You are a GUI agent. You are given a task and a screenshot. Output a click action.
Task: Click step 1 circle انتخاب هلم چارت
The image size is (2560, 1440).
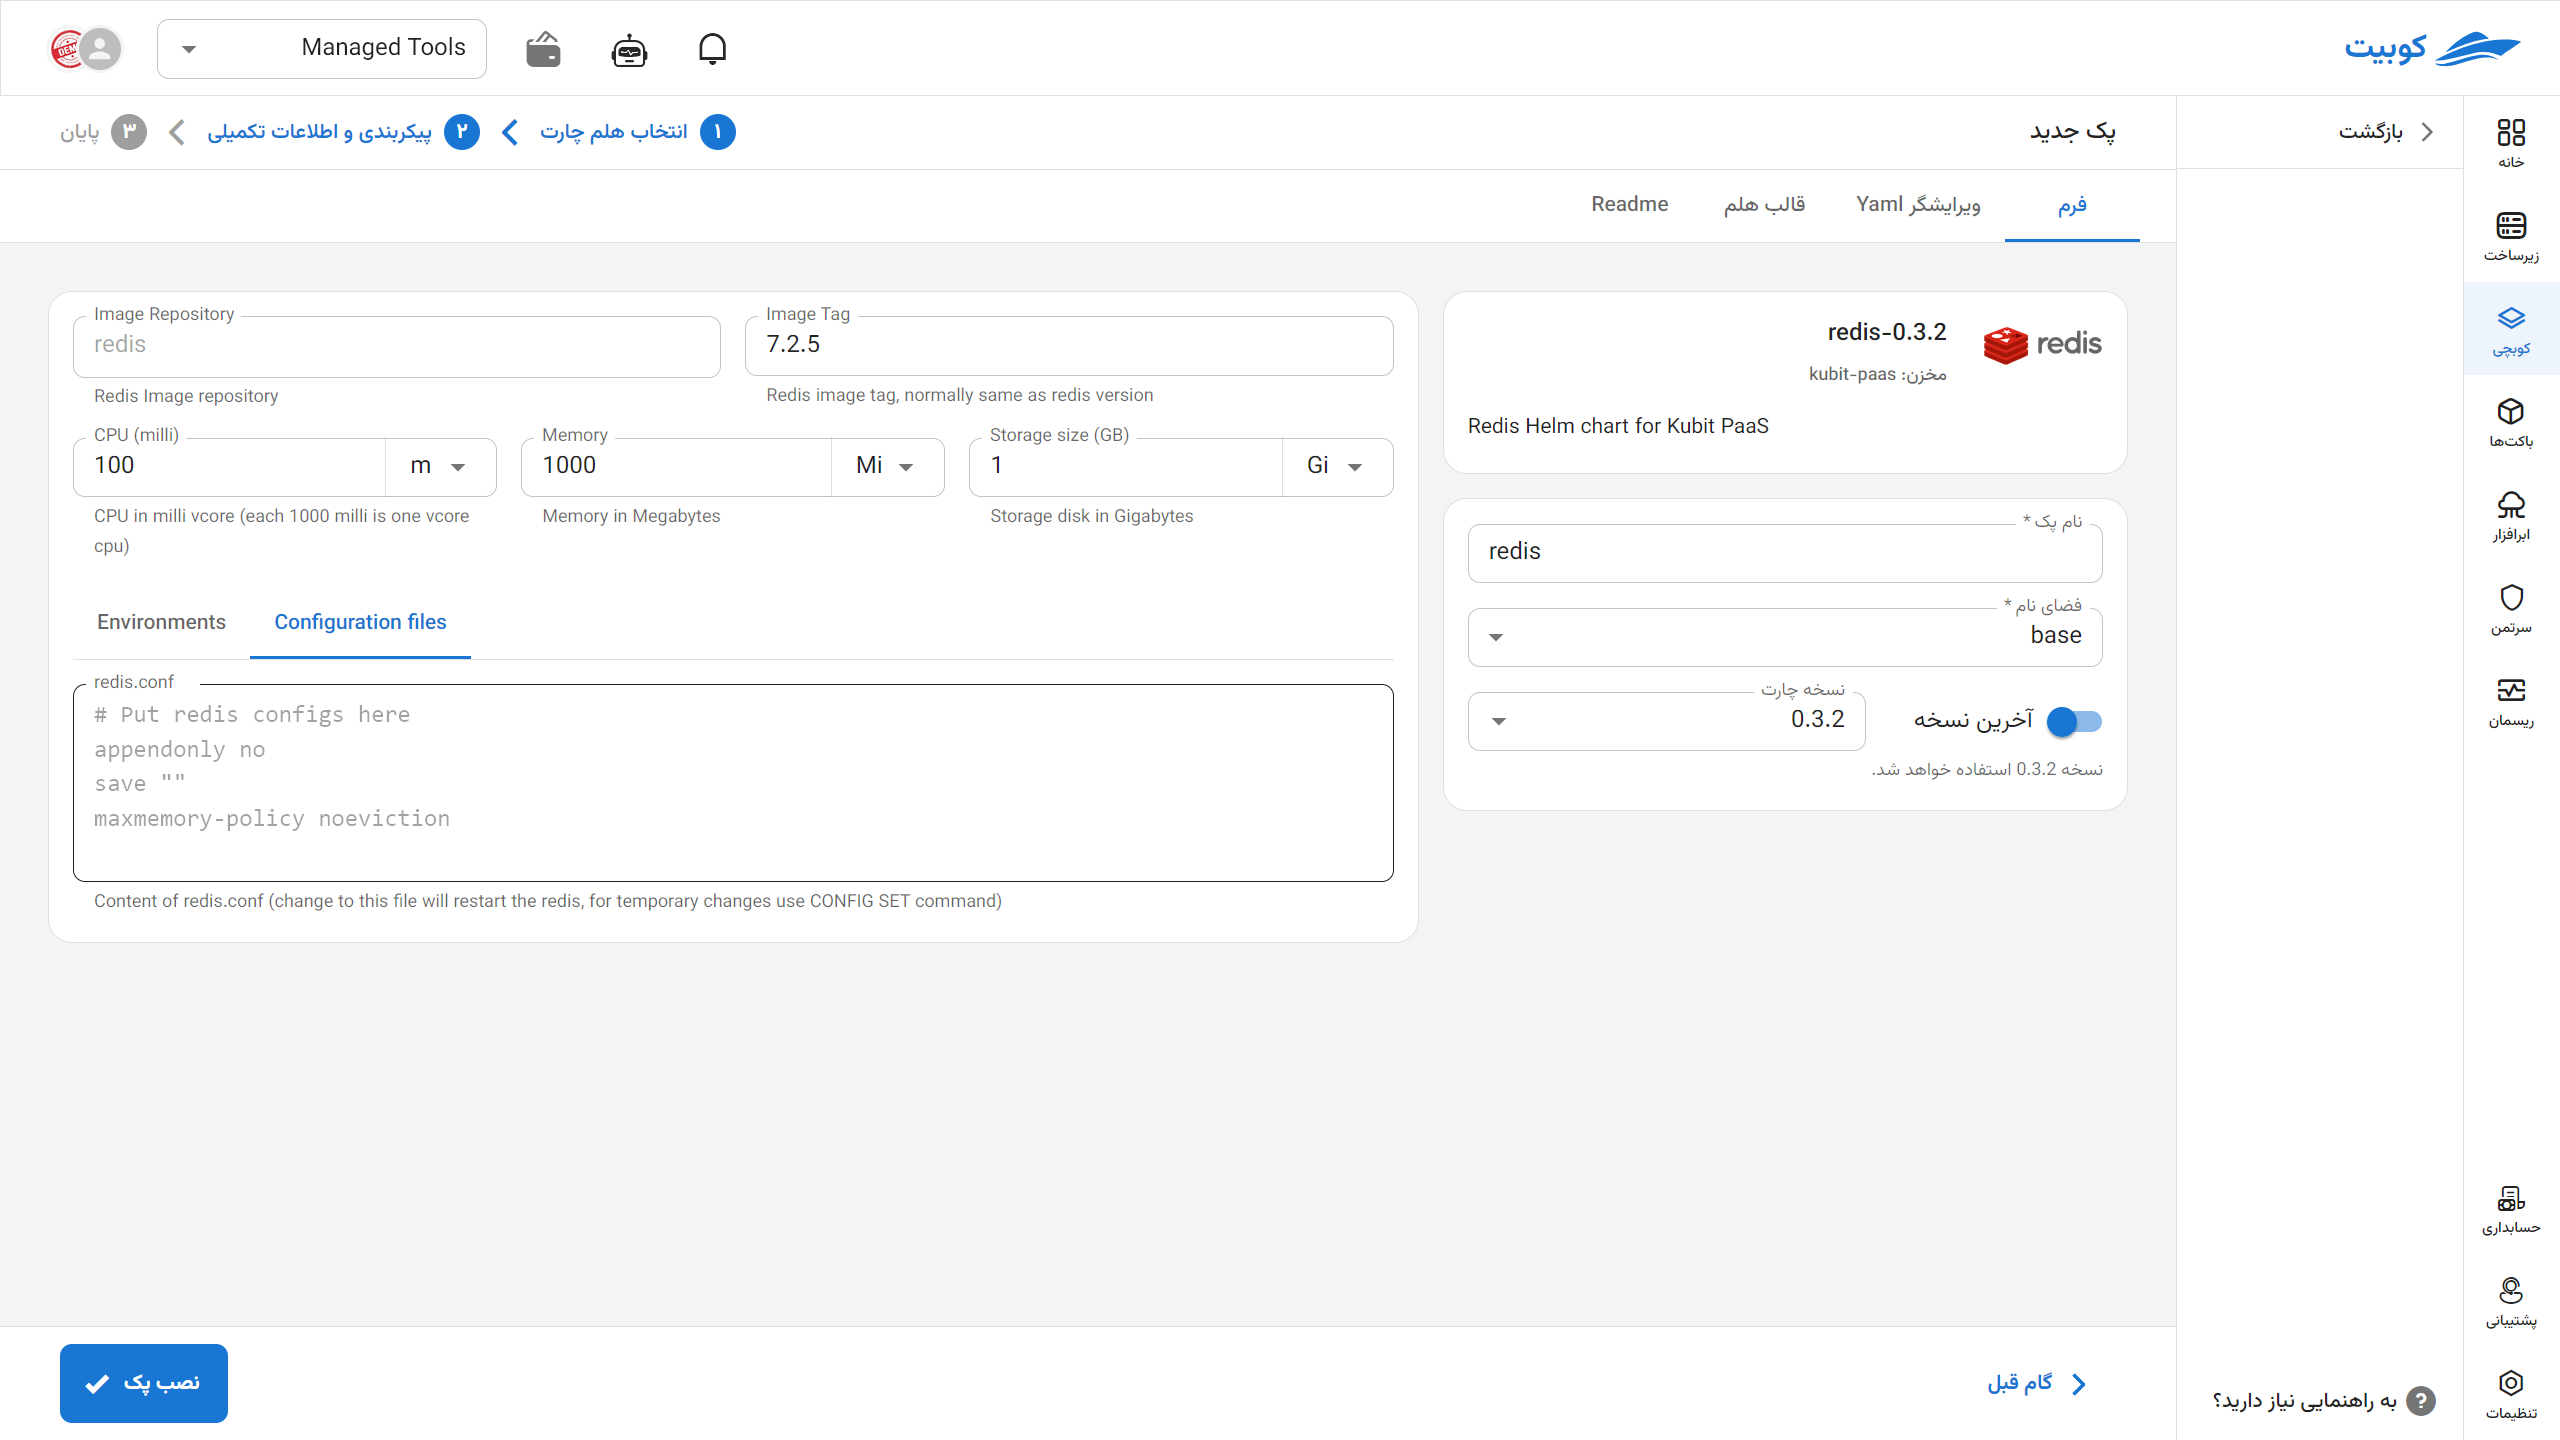coord(717,132)
